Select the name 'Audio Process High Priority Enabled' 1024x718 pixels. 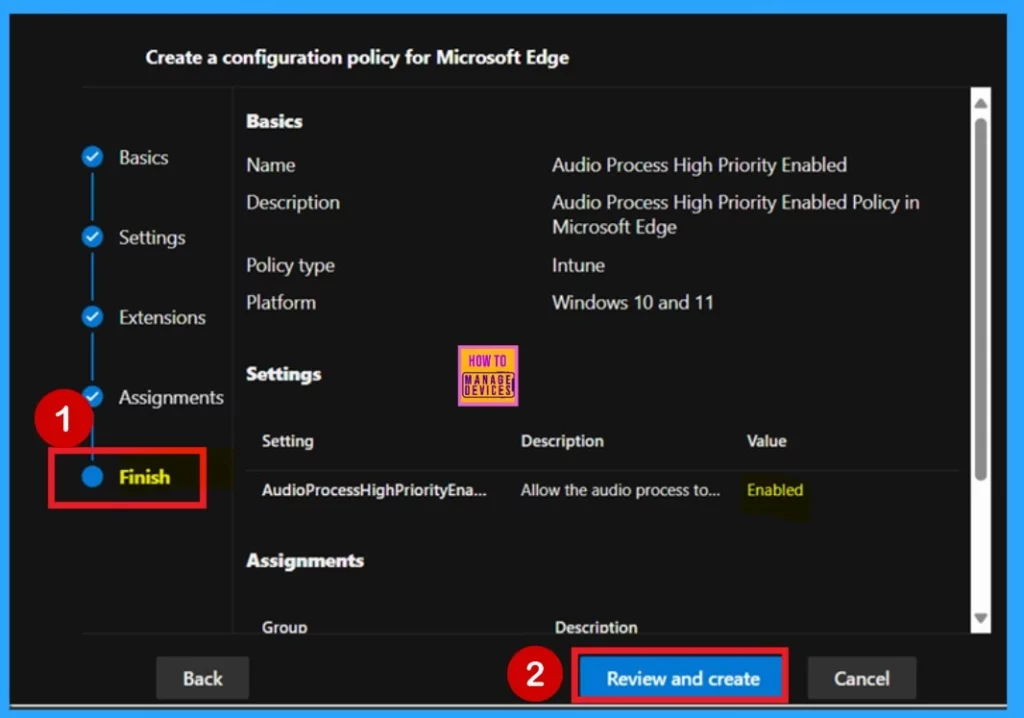699,165
